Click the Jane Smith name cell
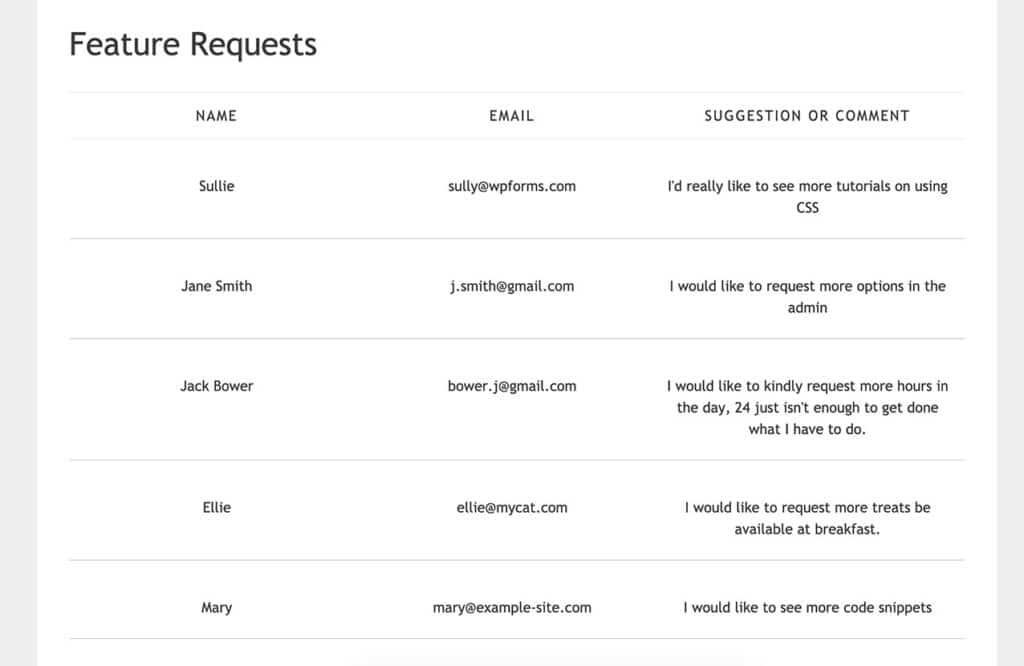Image resolution: width=1024 pixels, height=666 pixels. tap(217, 286)
